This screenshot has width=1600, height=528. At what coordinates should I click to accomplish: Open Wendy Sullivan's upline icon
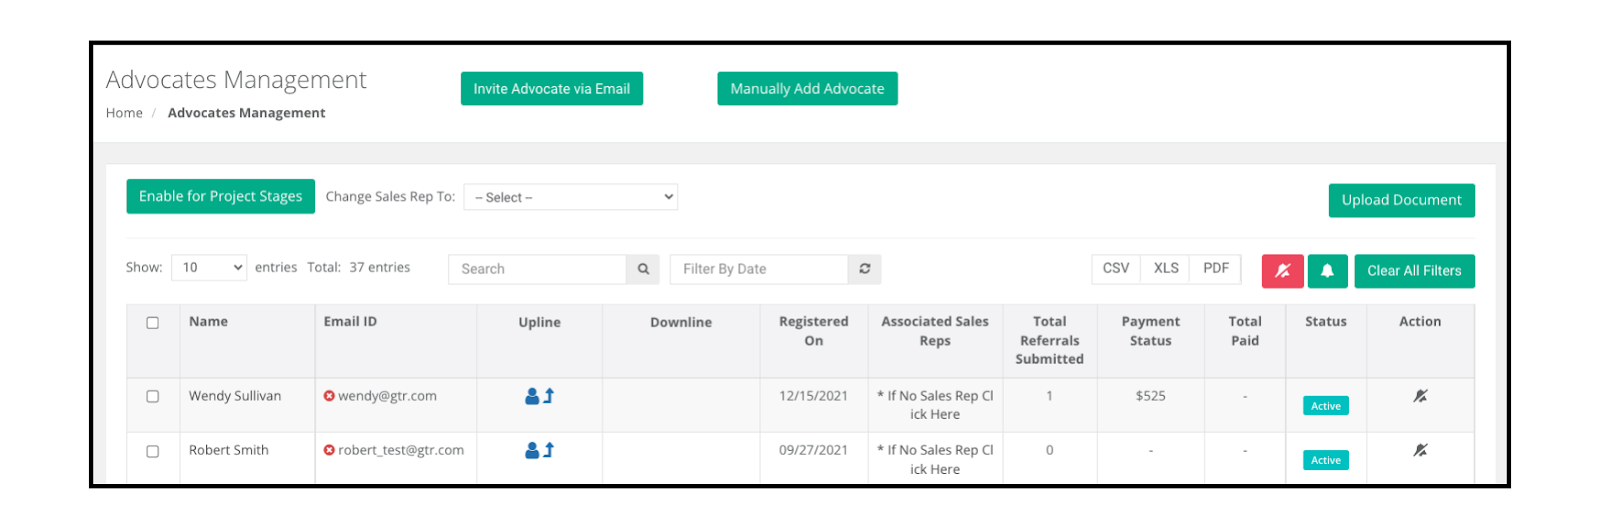[539, 396]
